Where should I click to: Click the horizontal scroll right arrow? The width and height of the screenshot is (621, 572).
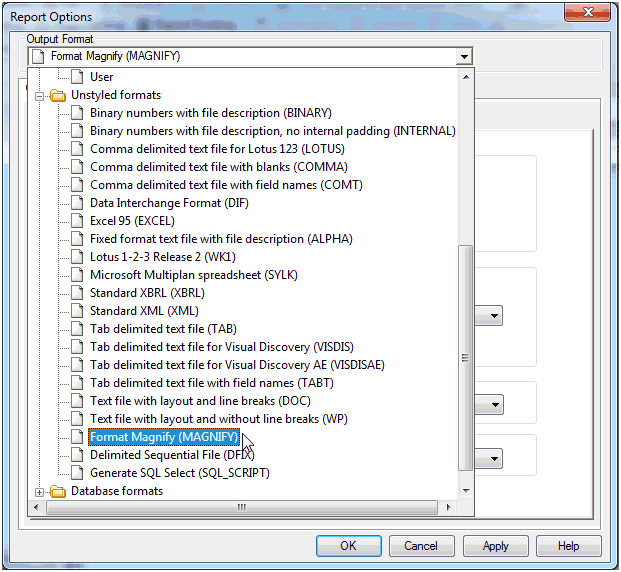[449, 507]
